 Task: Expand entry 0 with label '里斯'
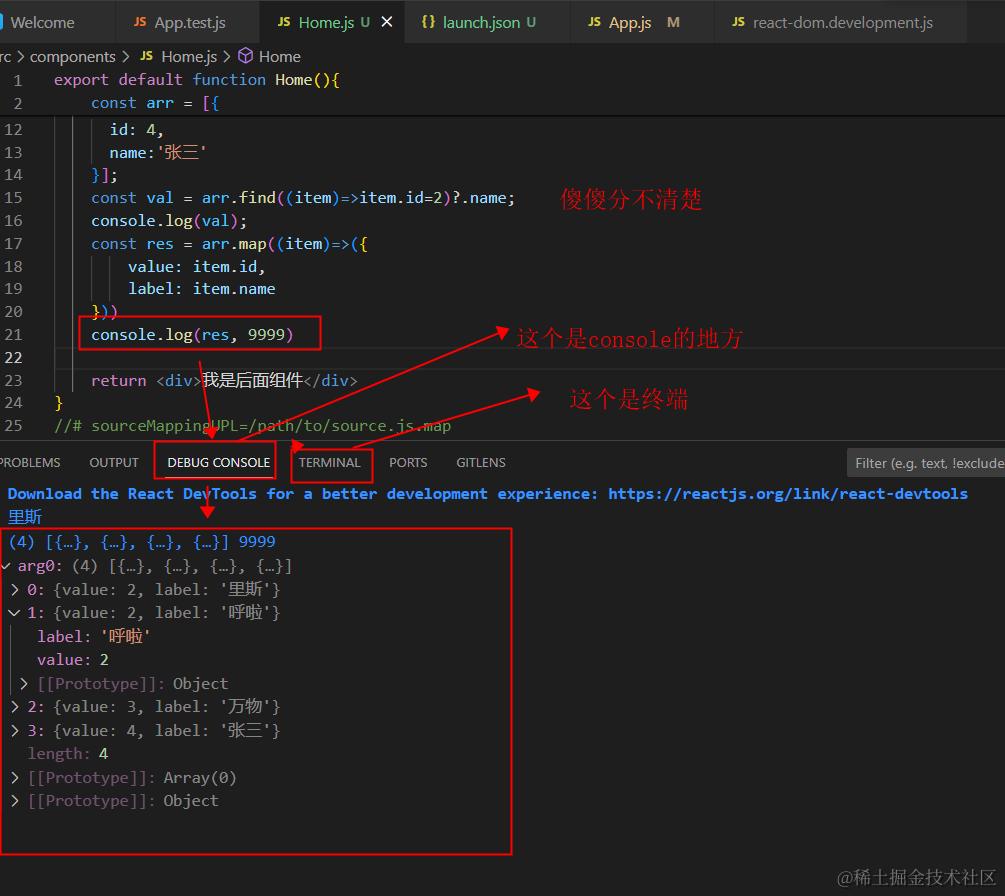click(15, 589)
